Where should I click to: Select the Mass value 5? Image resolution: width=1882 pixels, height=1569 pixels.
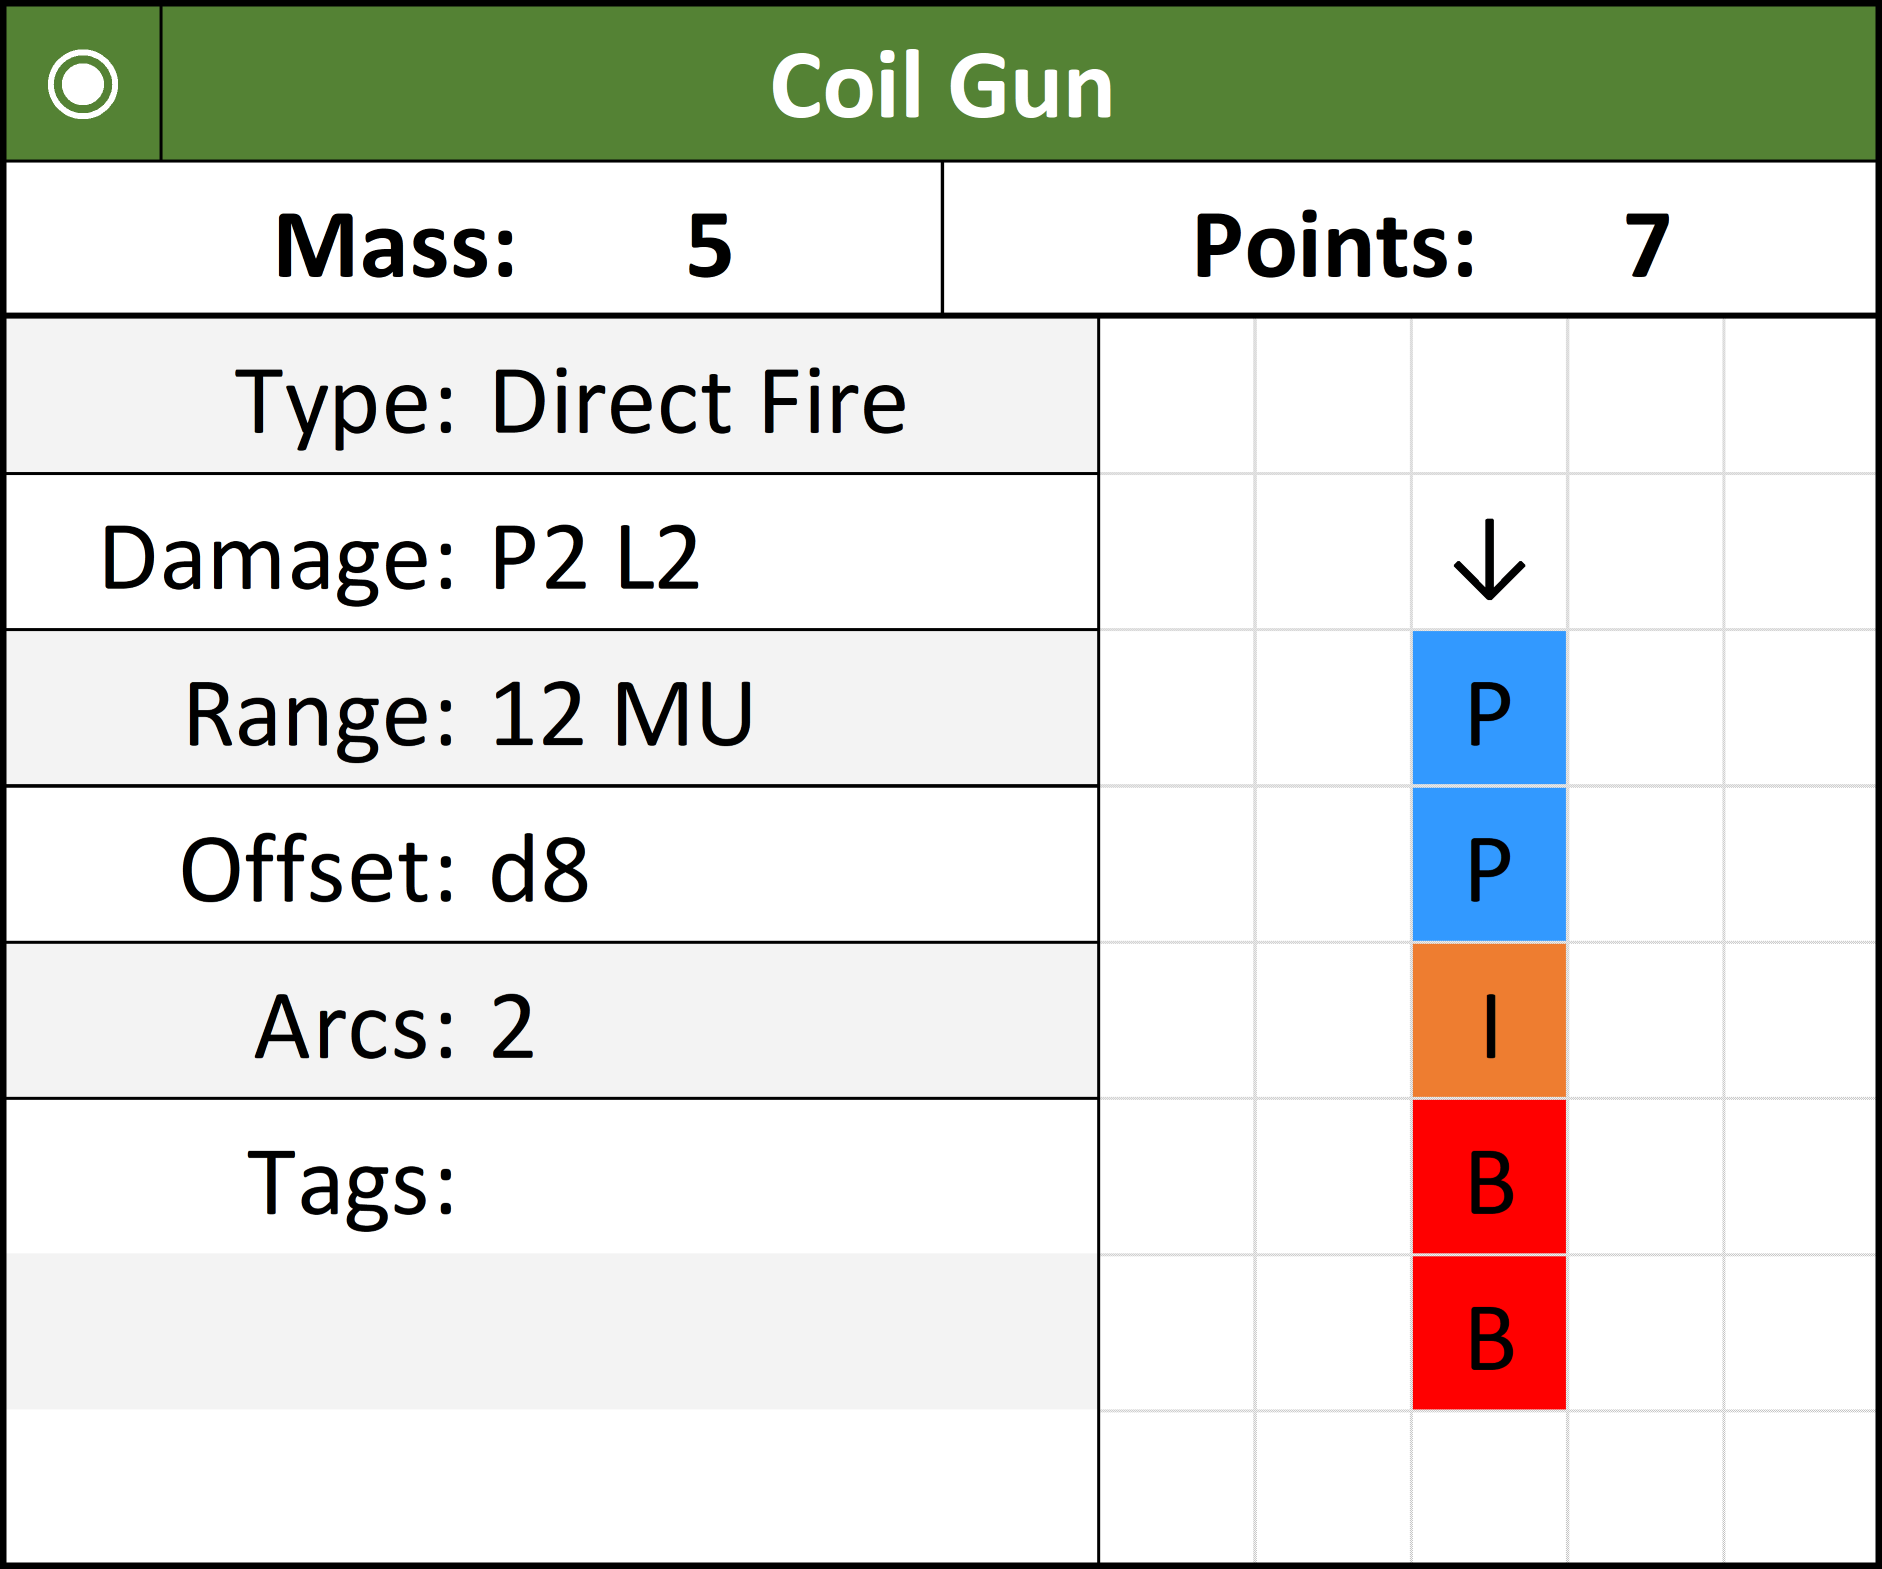pos(709,246)
